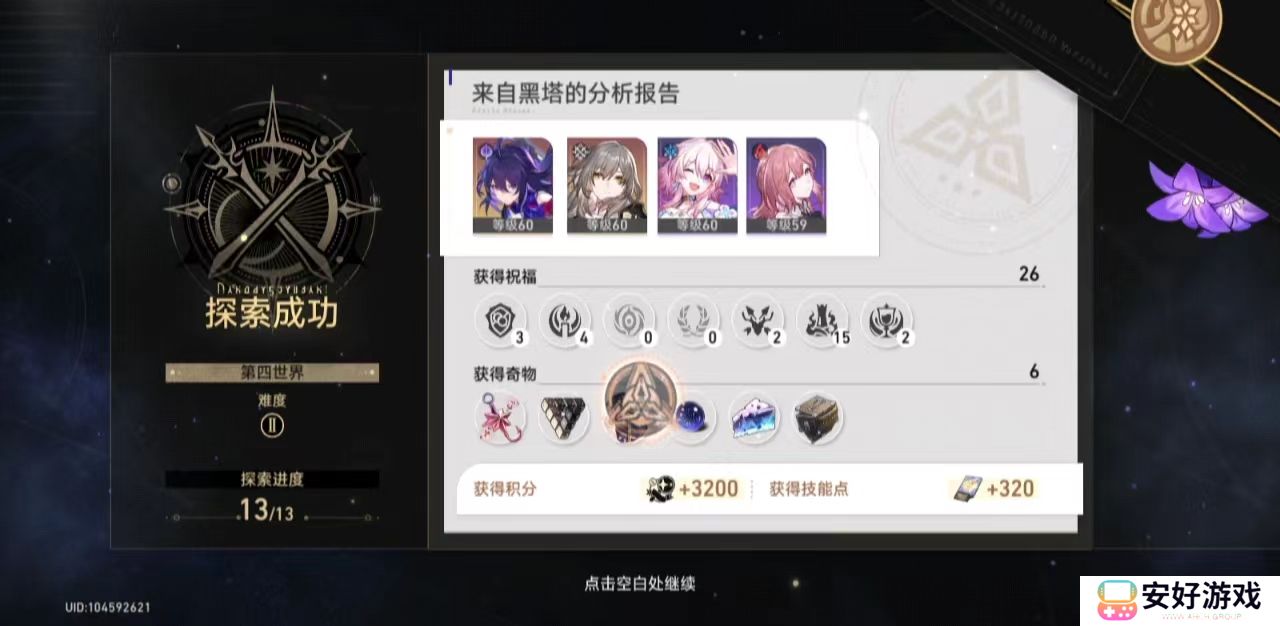The height and width of the screenshot is (626, 1280).
Task: Click the blessing icon with count 4
Action: point(564,321)
